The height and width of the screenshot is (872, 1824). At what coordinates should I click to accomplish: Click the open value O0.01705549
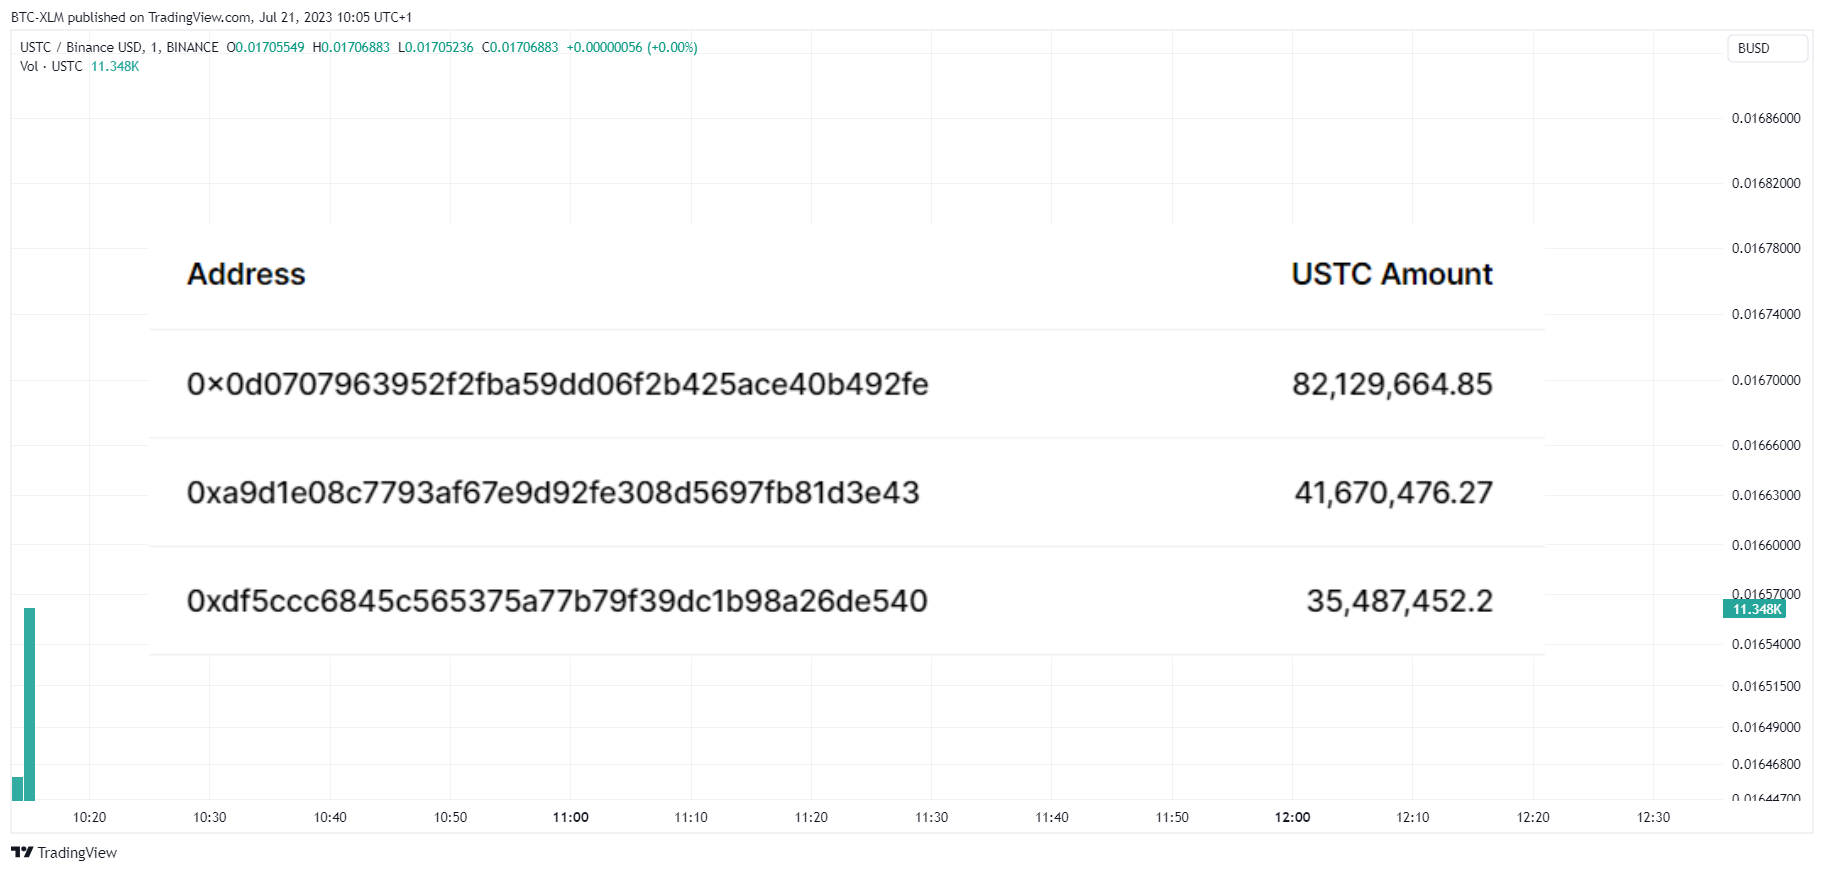tap(265, 47)
